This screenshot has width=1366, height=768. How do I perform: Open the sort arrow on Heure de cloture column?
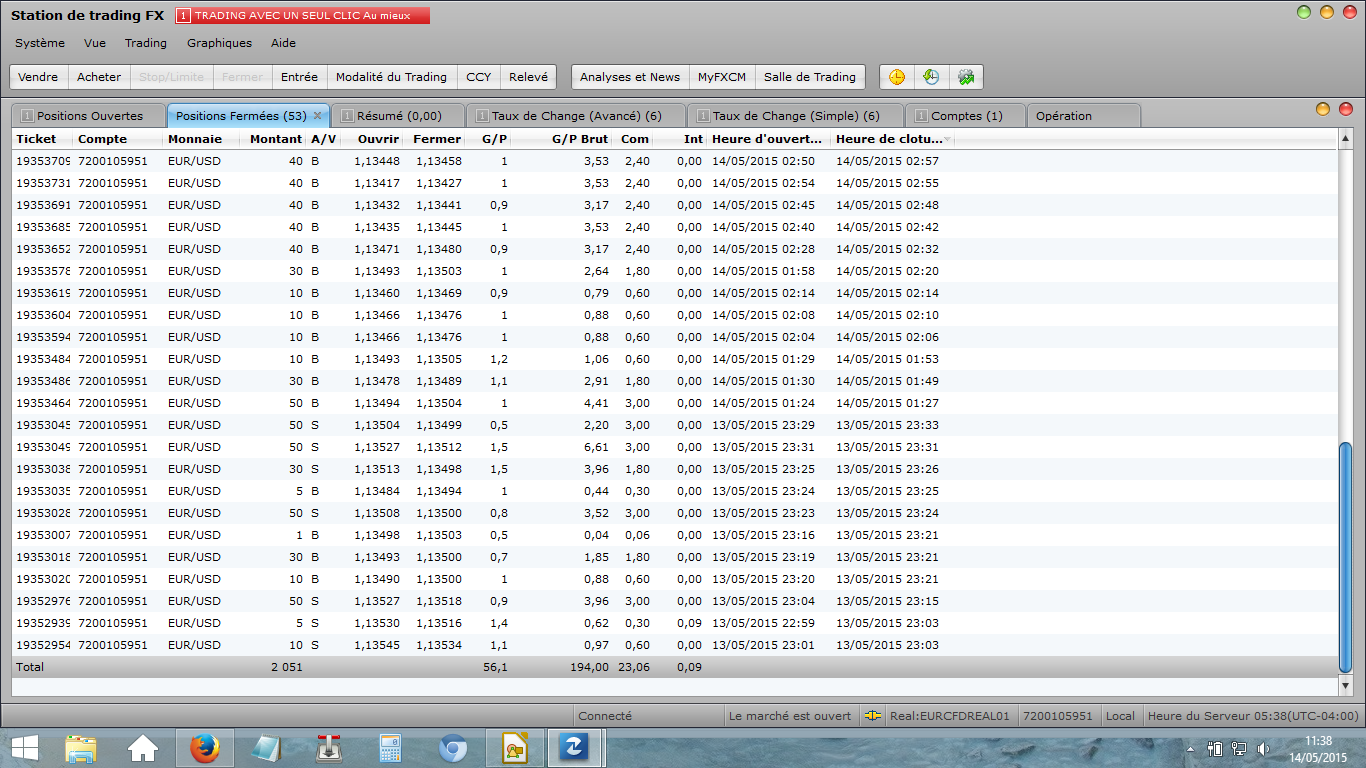pos(947,139)
